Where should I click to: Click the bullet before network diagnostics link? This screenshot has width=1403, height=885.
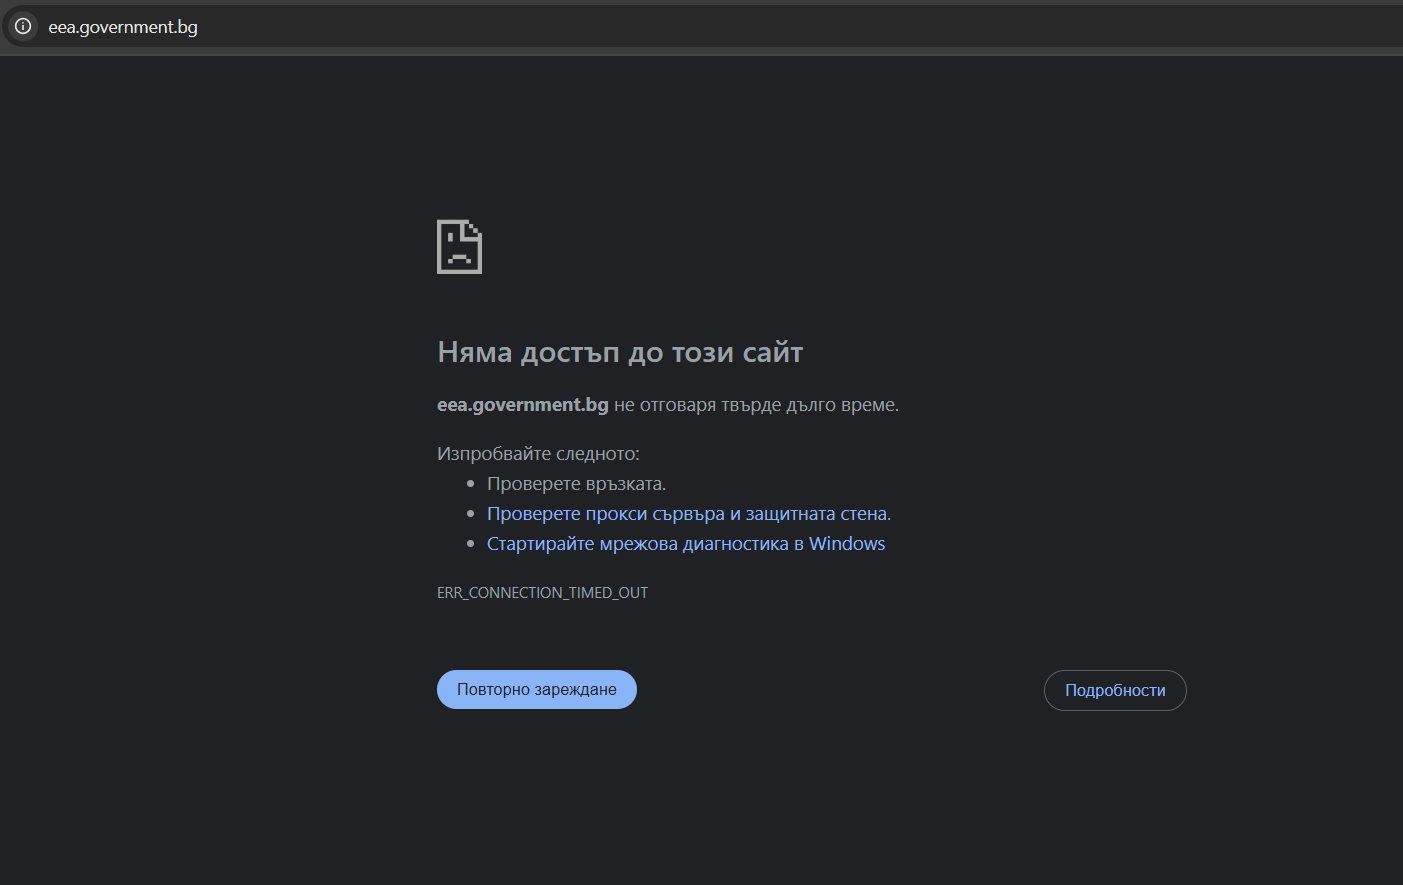(x=471, y=544)
